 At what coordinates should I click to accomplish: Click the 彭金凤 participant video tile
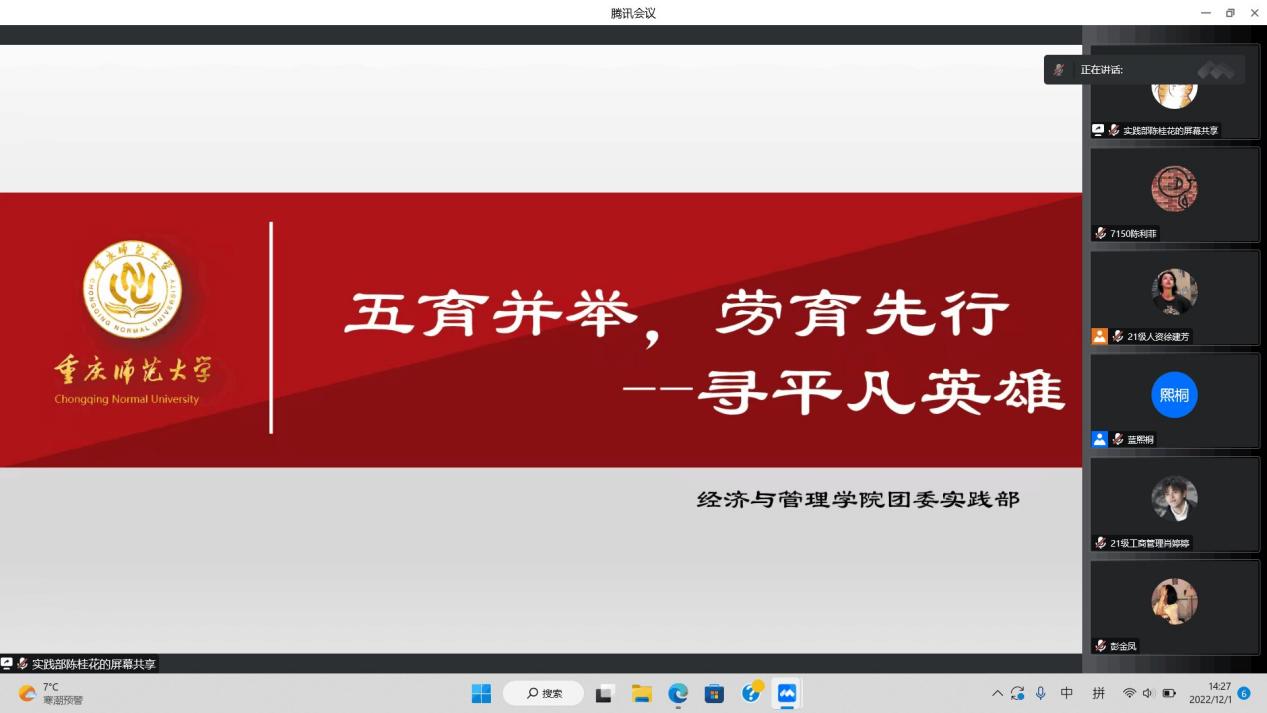[1174, 606]
